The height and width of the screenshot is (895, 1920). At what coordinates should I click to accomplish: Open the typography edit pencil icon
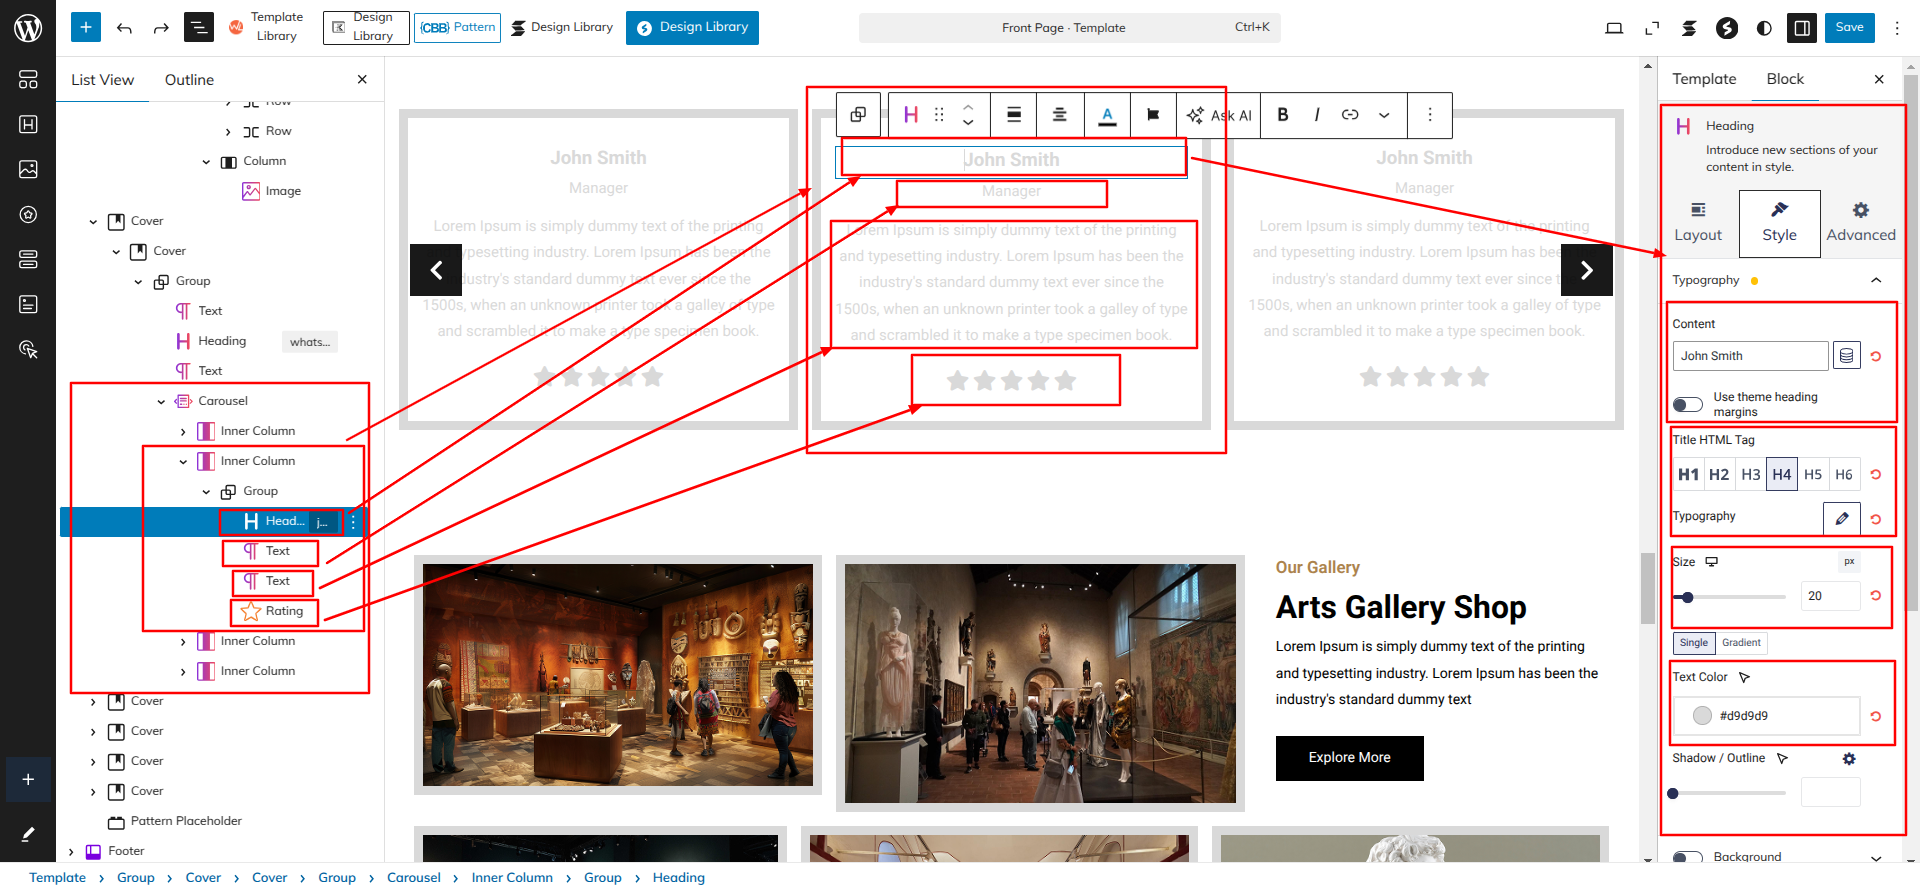point(1841,518)
